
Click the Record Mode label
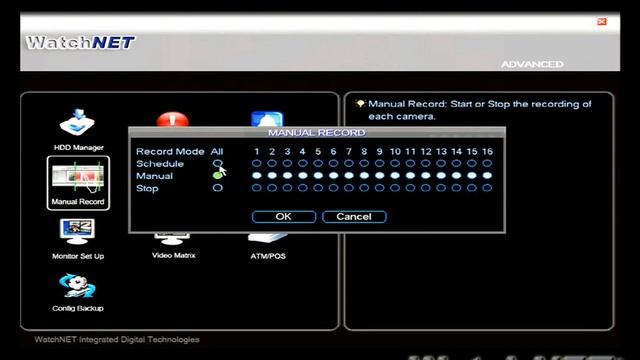pyautogui.click(x=170, y=151)
